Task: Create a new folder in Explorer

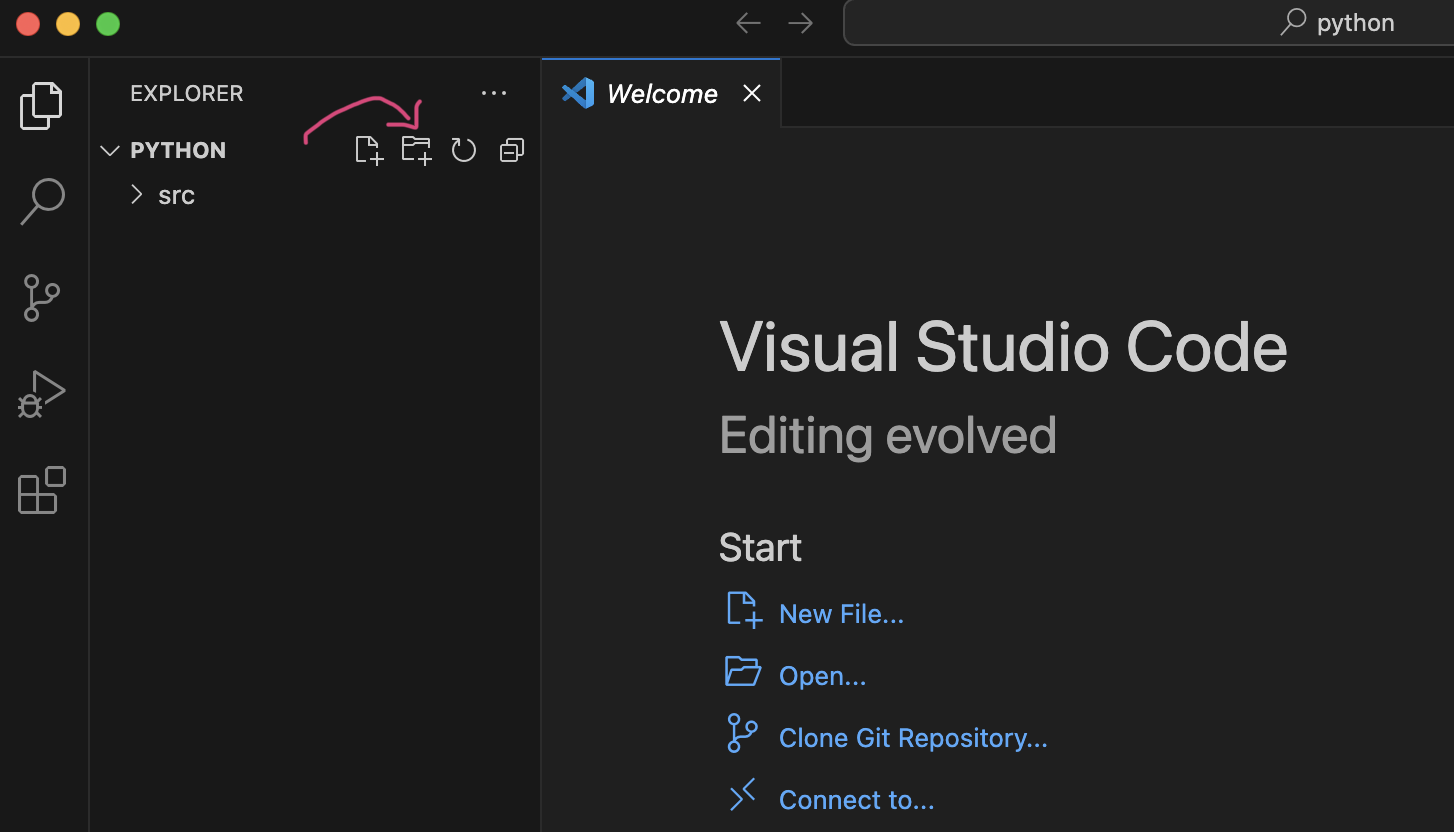Action: click(416, 150)
